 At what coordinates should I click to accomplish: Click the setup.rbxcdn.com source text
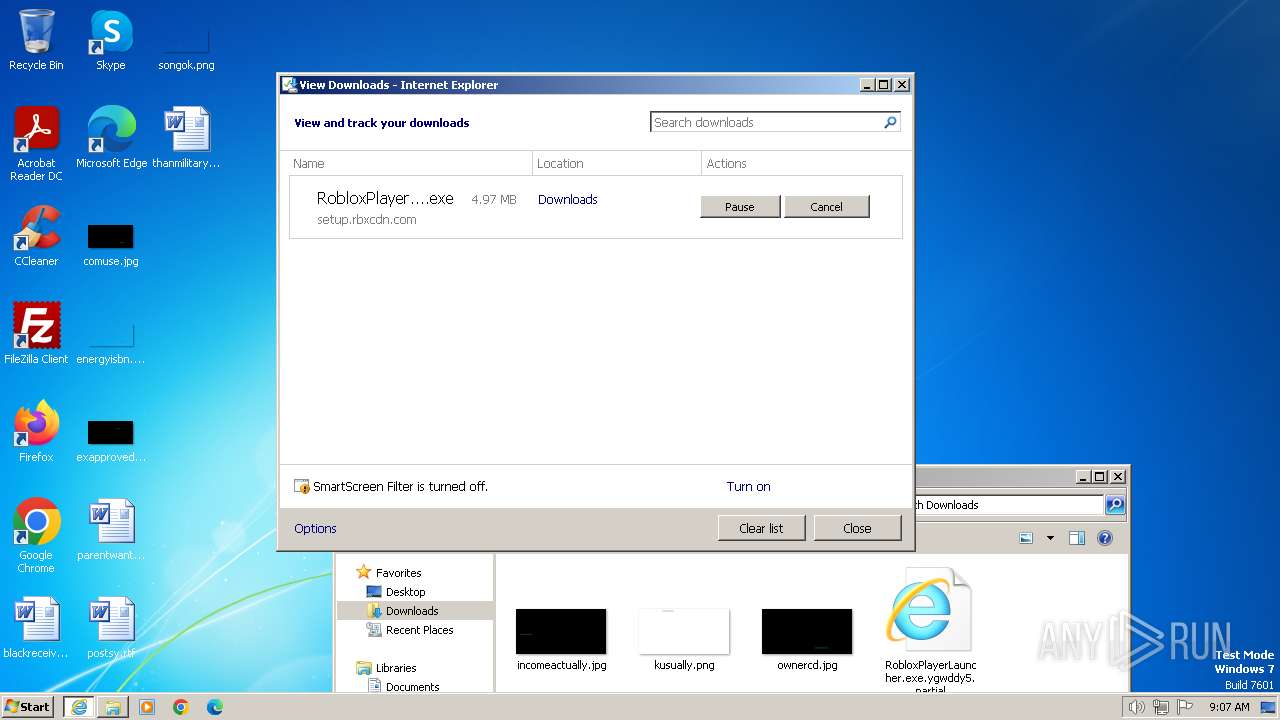pyautogui.click(x=366, y=220)
